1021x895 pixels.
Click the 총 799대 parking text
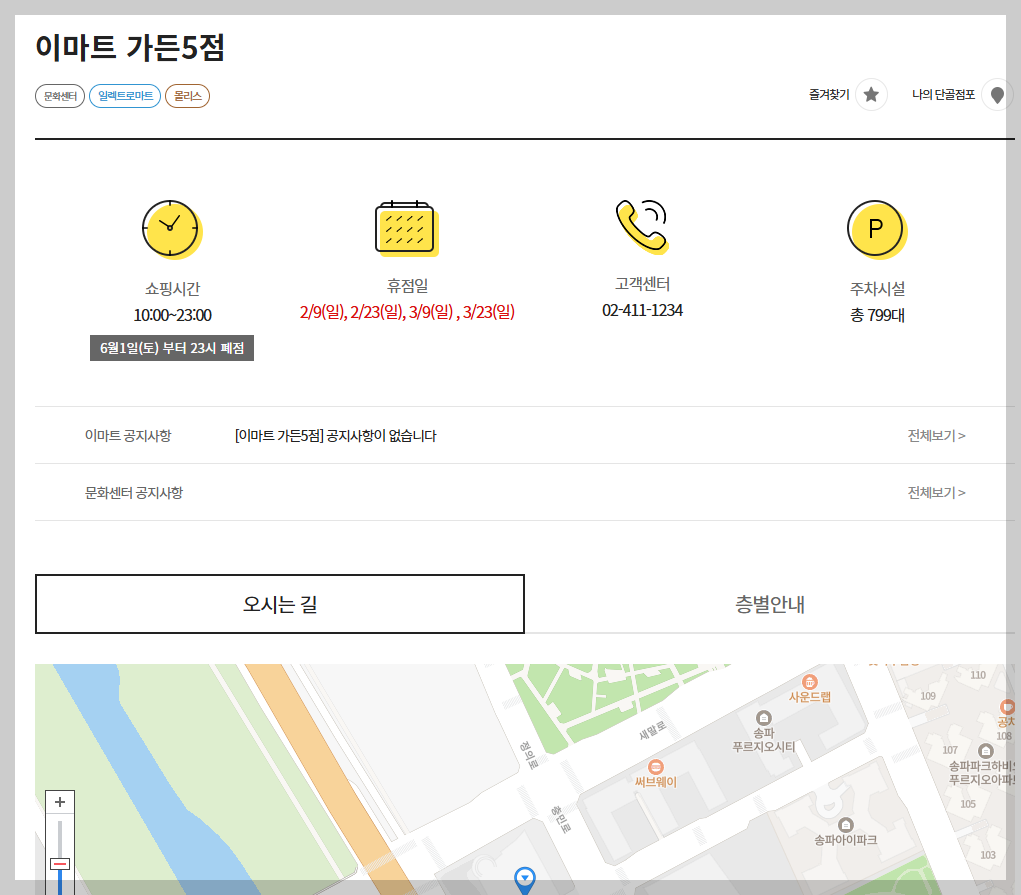tap(877, 315)
